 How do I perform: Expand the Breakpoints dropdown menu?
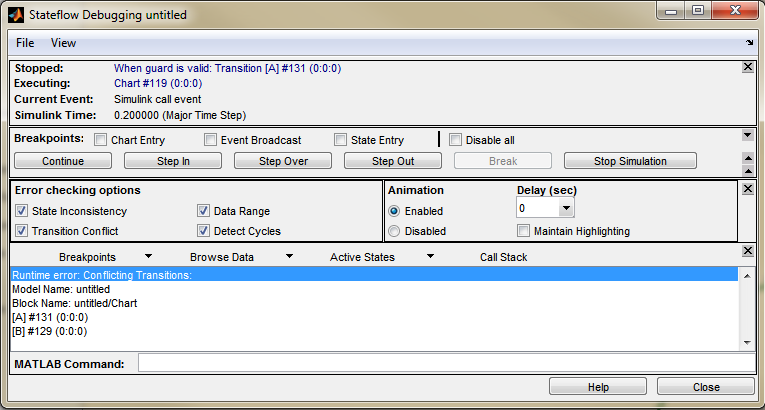click(x=149, y=257)
